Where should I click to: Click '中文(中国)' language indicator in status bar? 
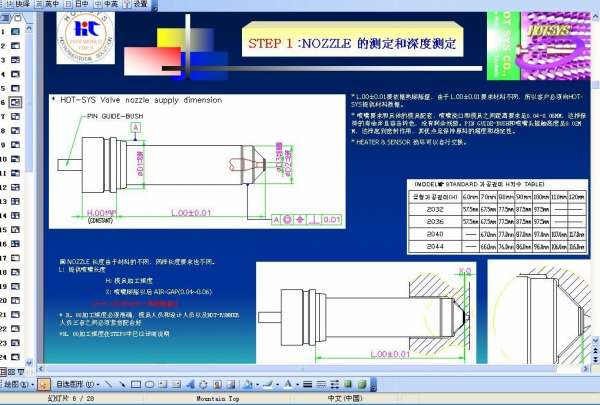pyautogui.click(x=345, y=398)
